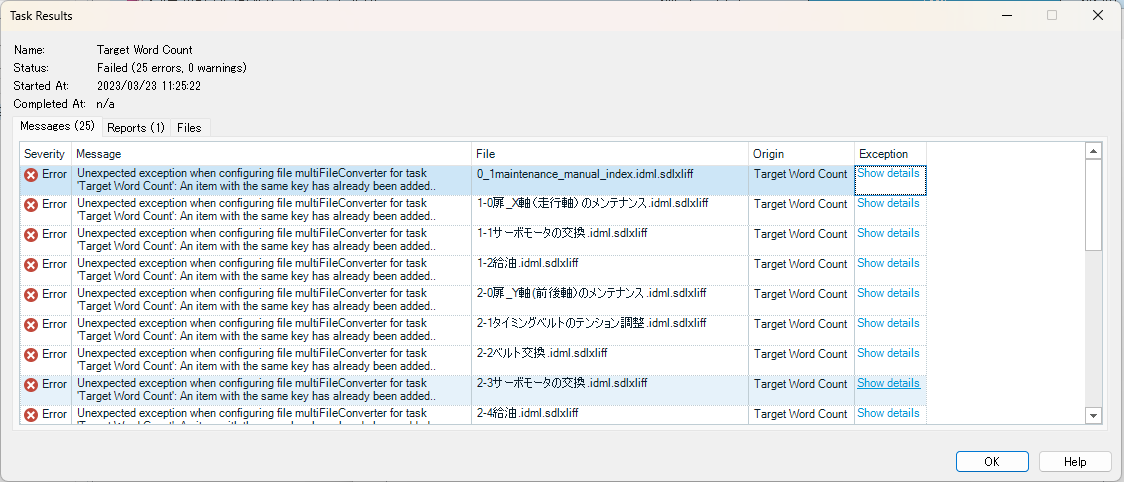Close the Task Results window
Screen dimensions: 1124x482
pyautogui.click(x=1097, y=15)
